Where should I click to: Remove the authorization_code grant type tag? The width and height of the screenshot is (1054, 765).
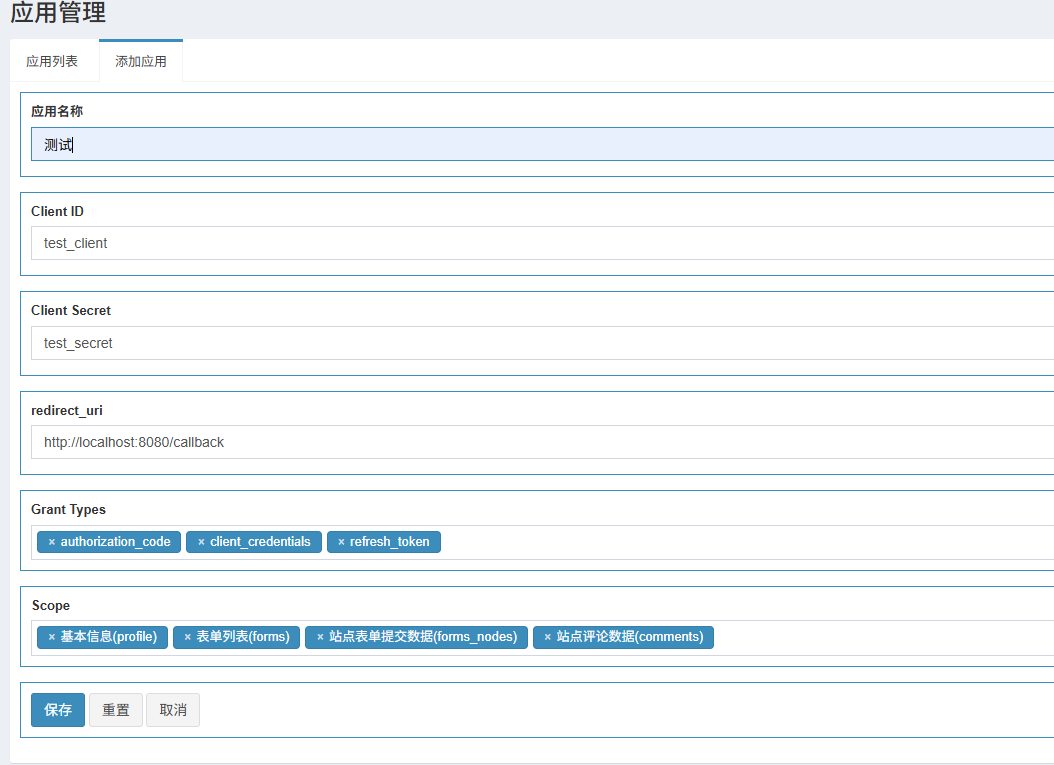pos(52,542)
